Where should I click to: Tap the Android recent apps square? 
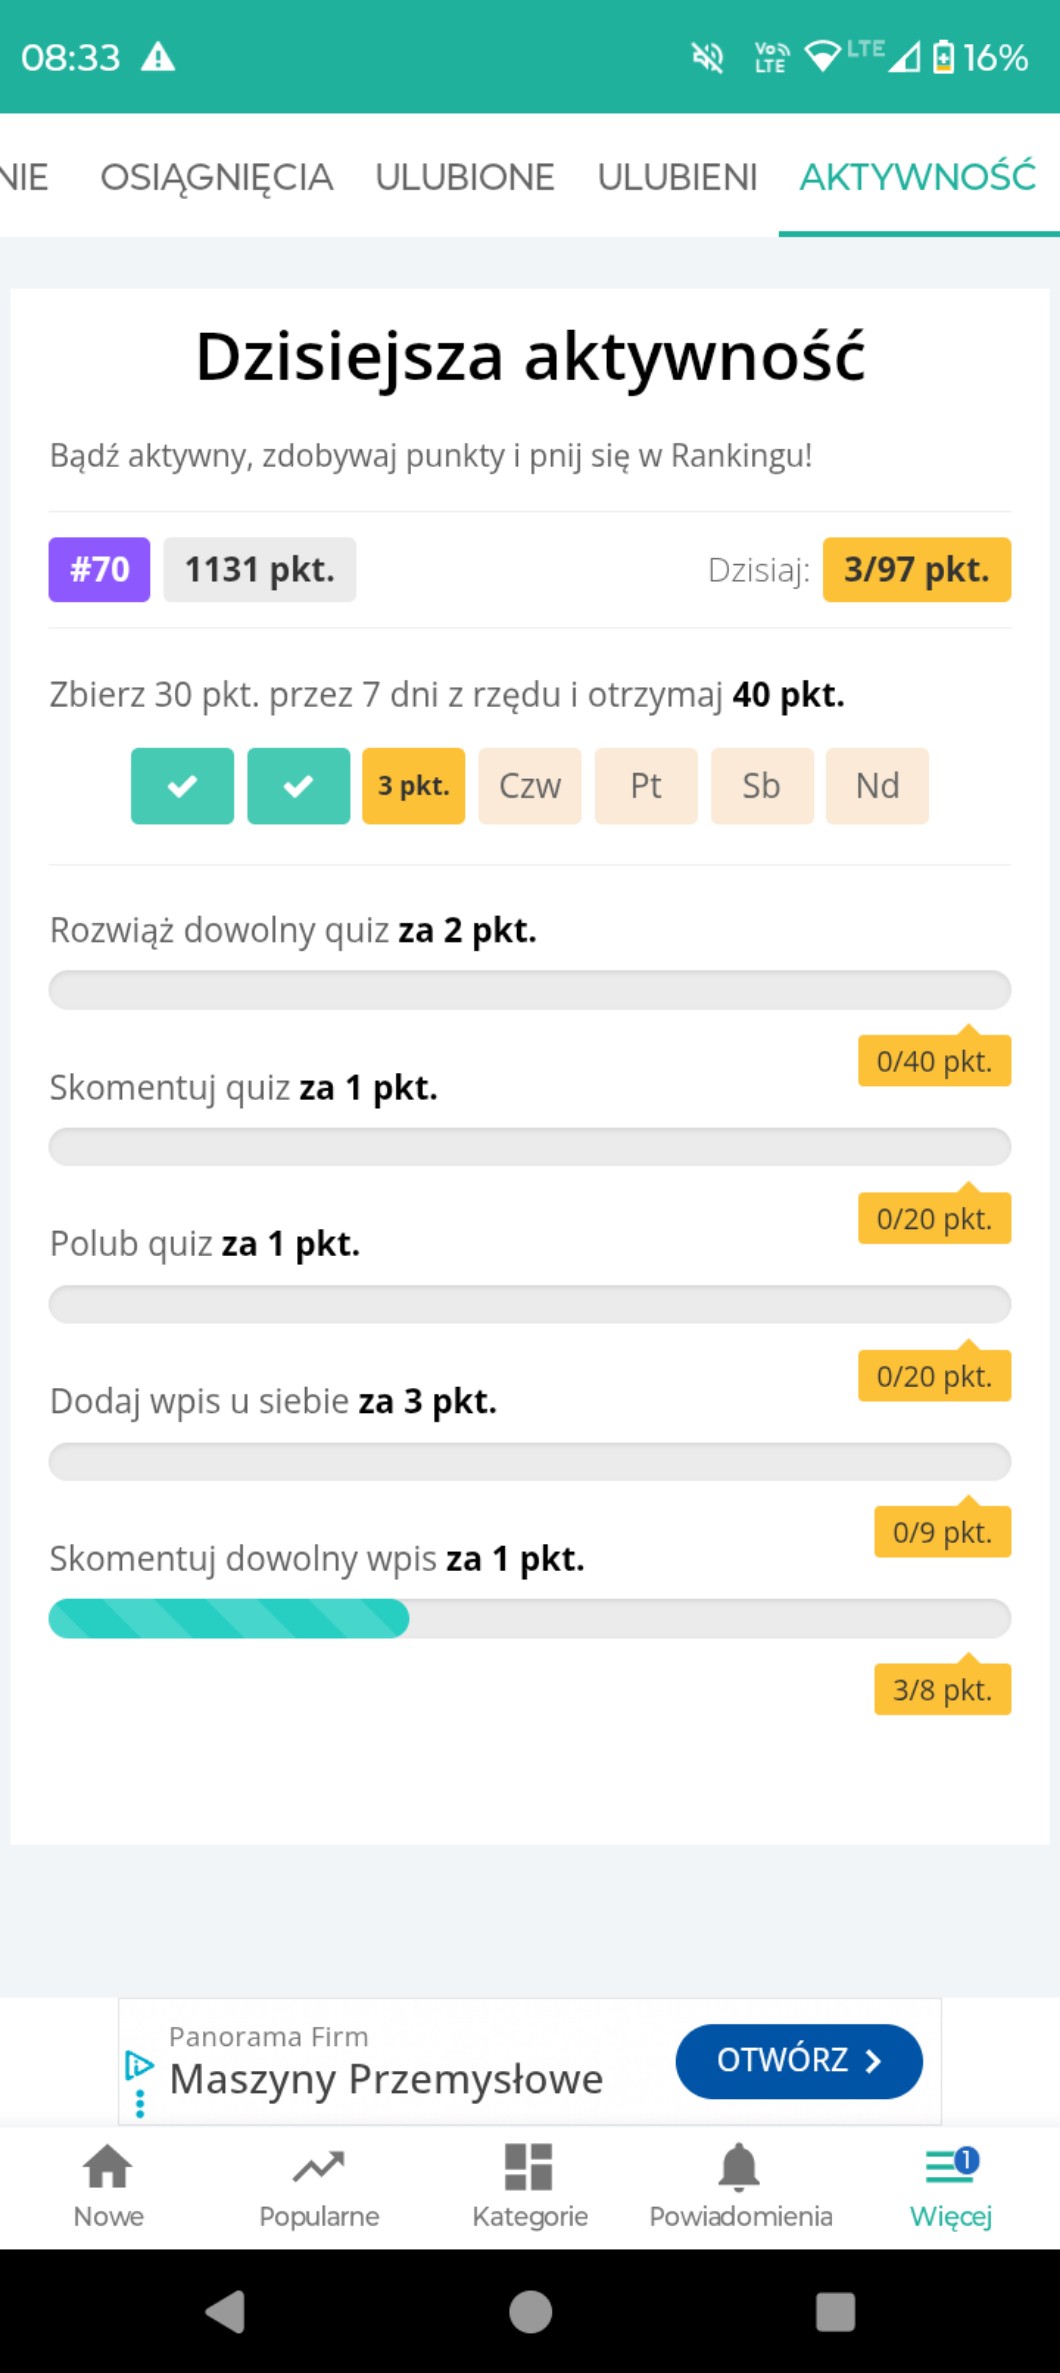pos(835,2311)
